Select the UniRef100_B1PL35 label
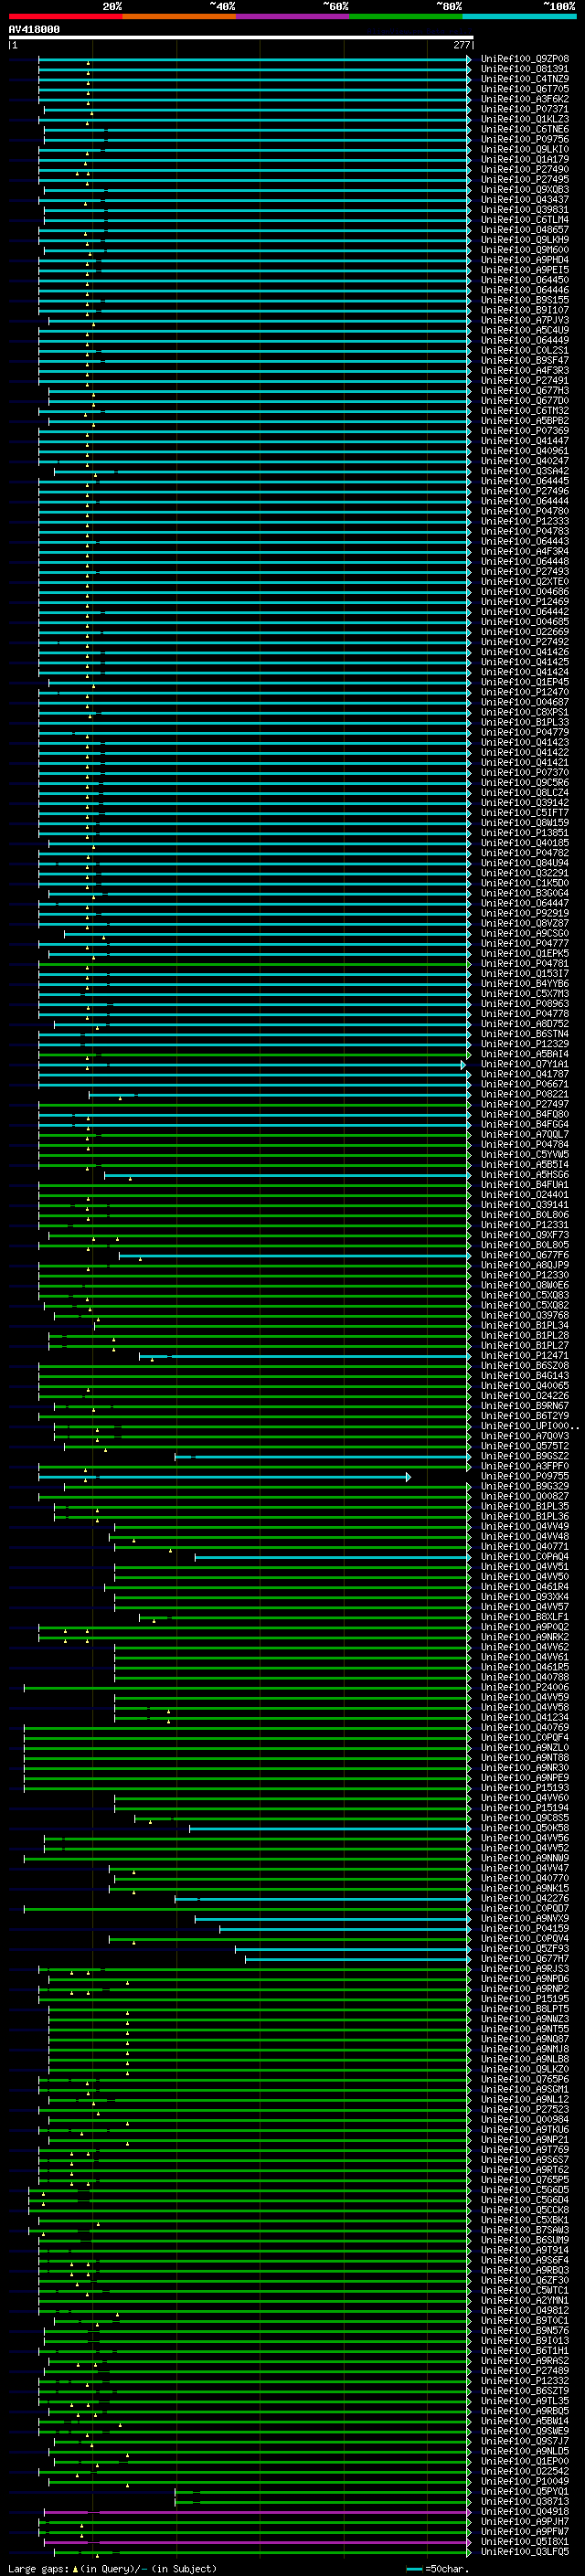 click(525, 1506)
